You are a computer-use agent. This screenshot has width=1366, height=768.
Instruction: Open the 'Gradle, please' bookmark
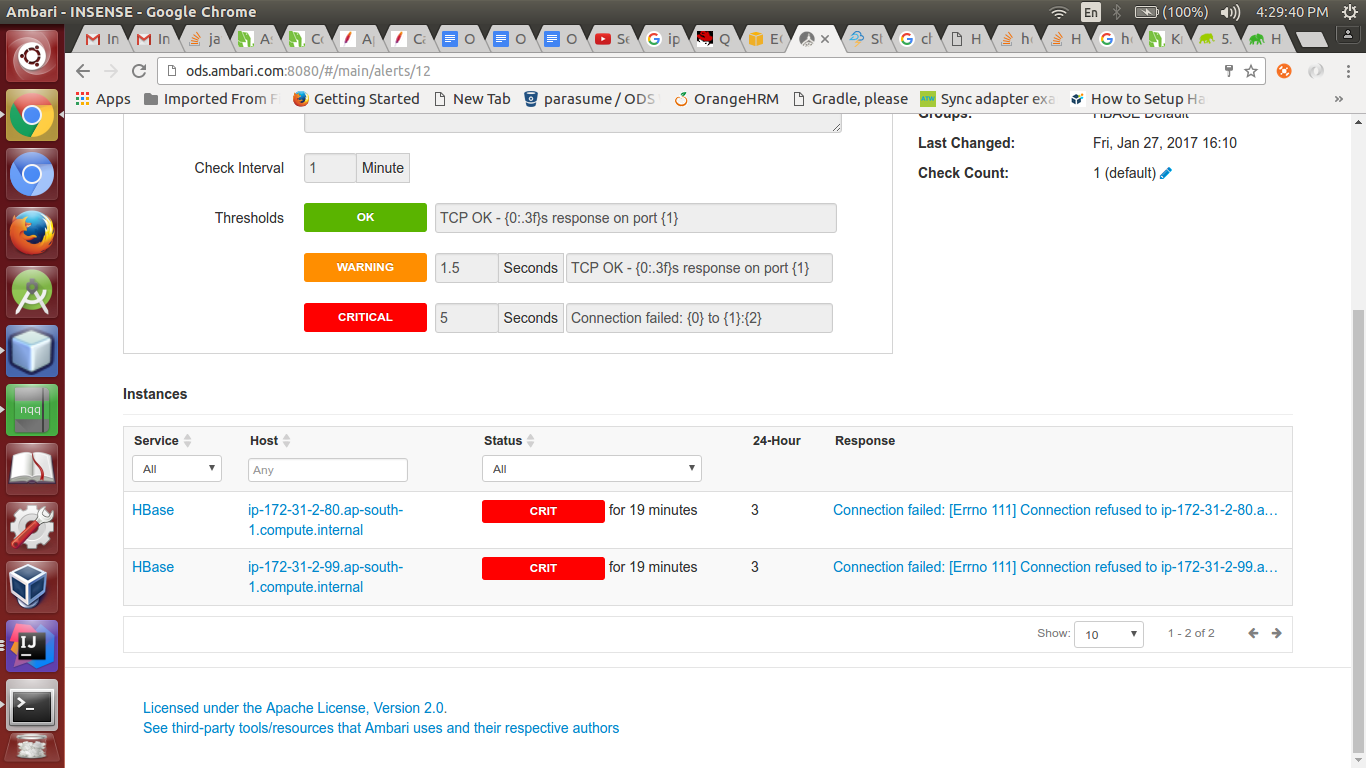[849, 99]
